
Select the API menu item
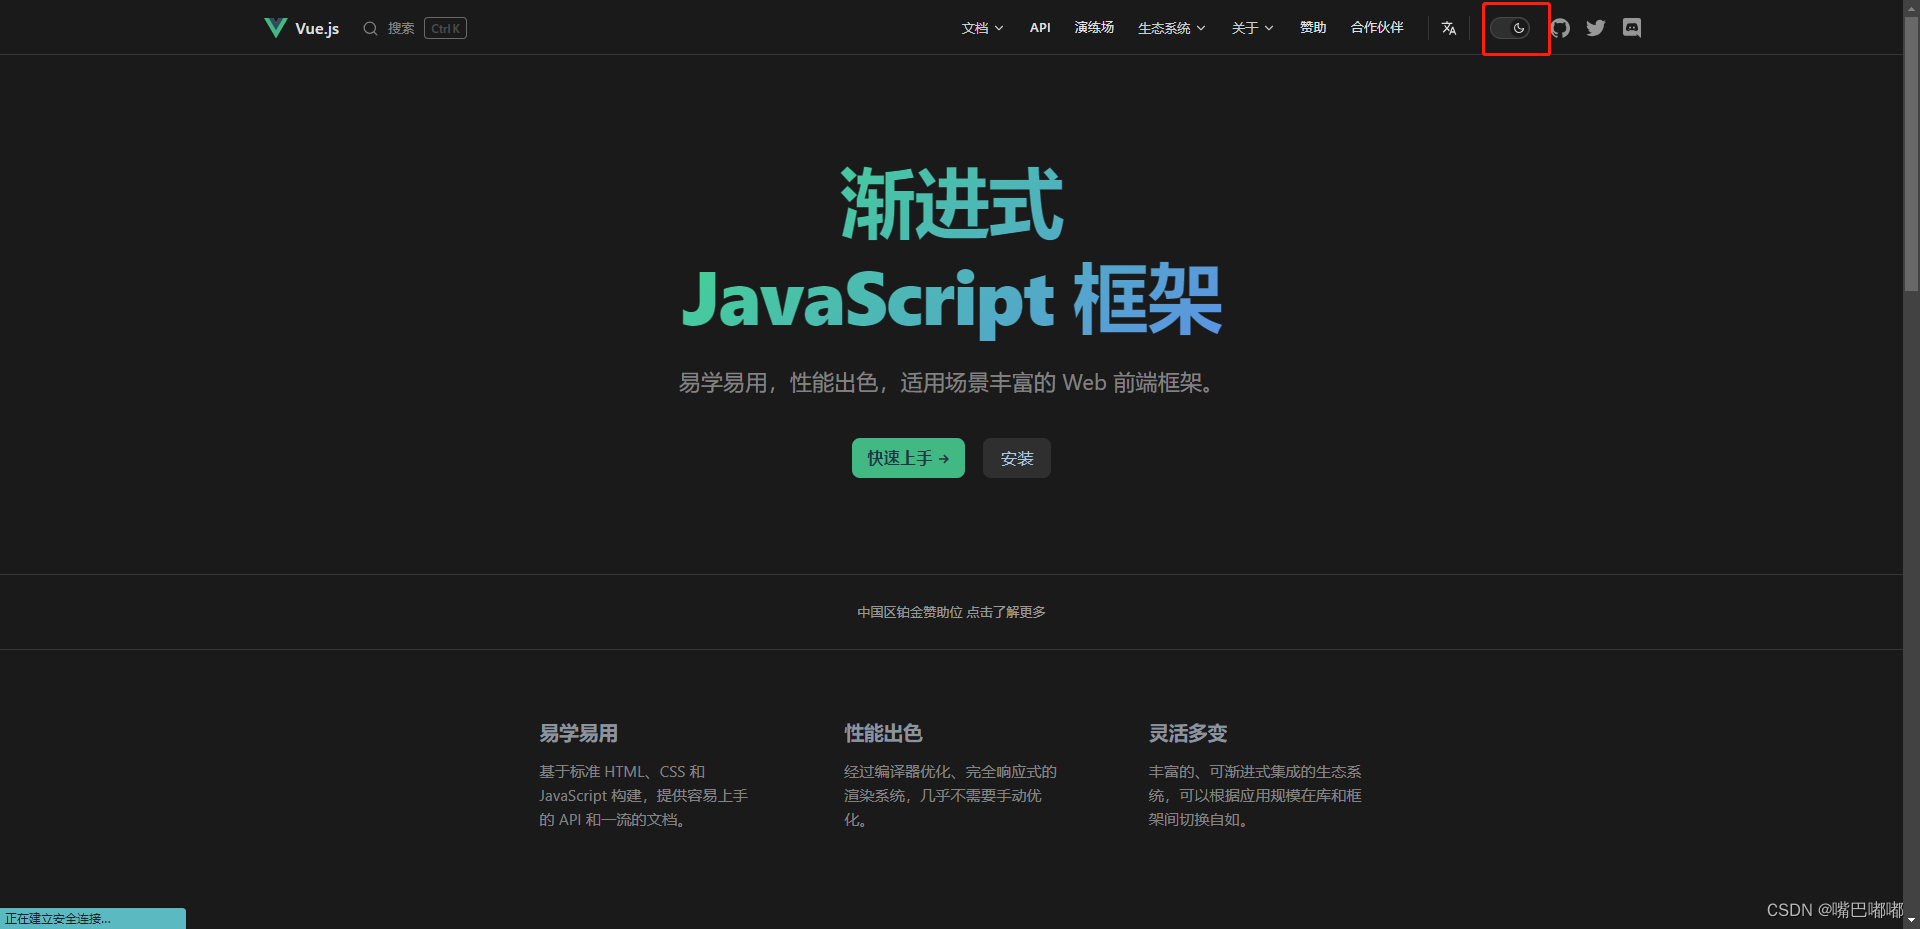tap(1039, 28)
